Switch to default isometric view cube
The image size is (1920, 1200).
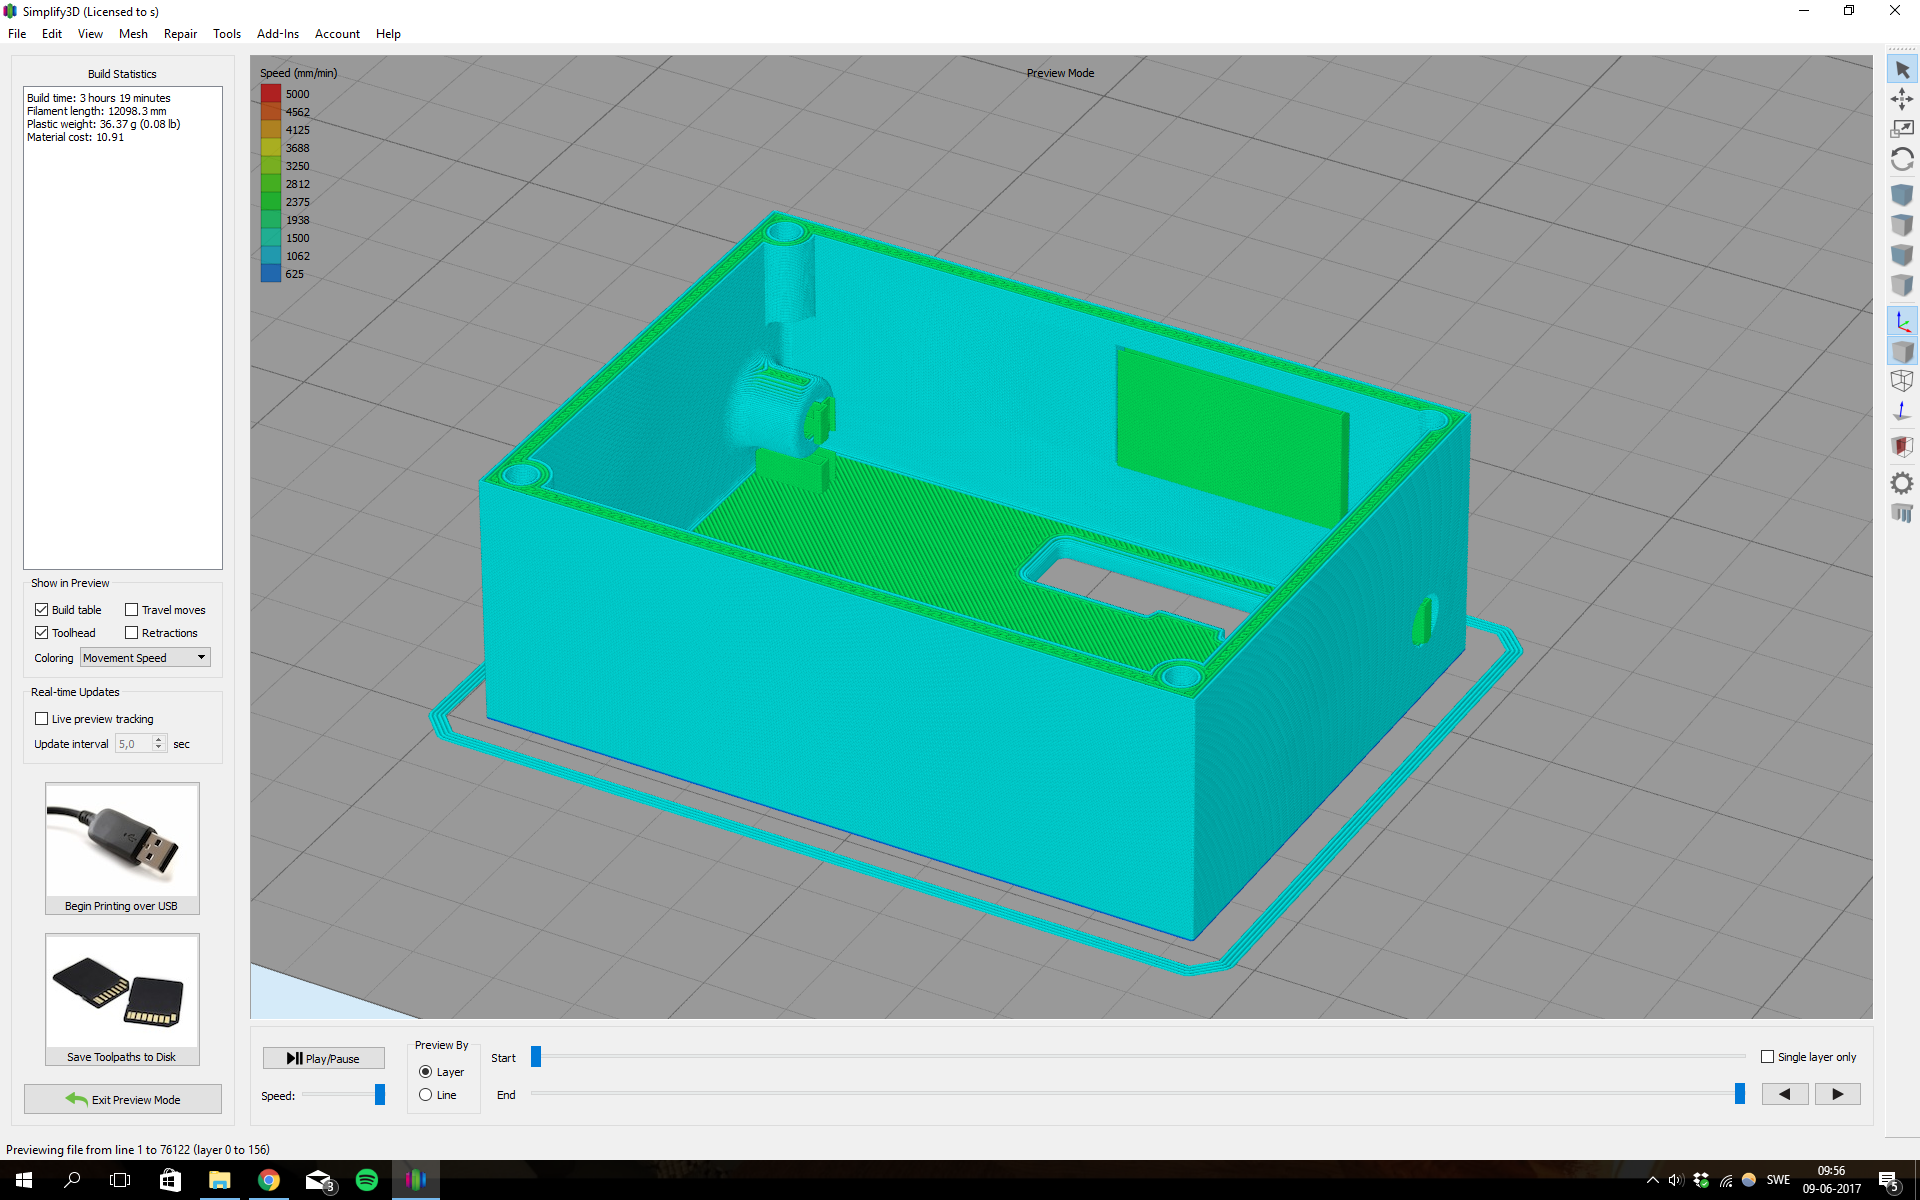pos(1902,195)
